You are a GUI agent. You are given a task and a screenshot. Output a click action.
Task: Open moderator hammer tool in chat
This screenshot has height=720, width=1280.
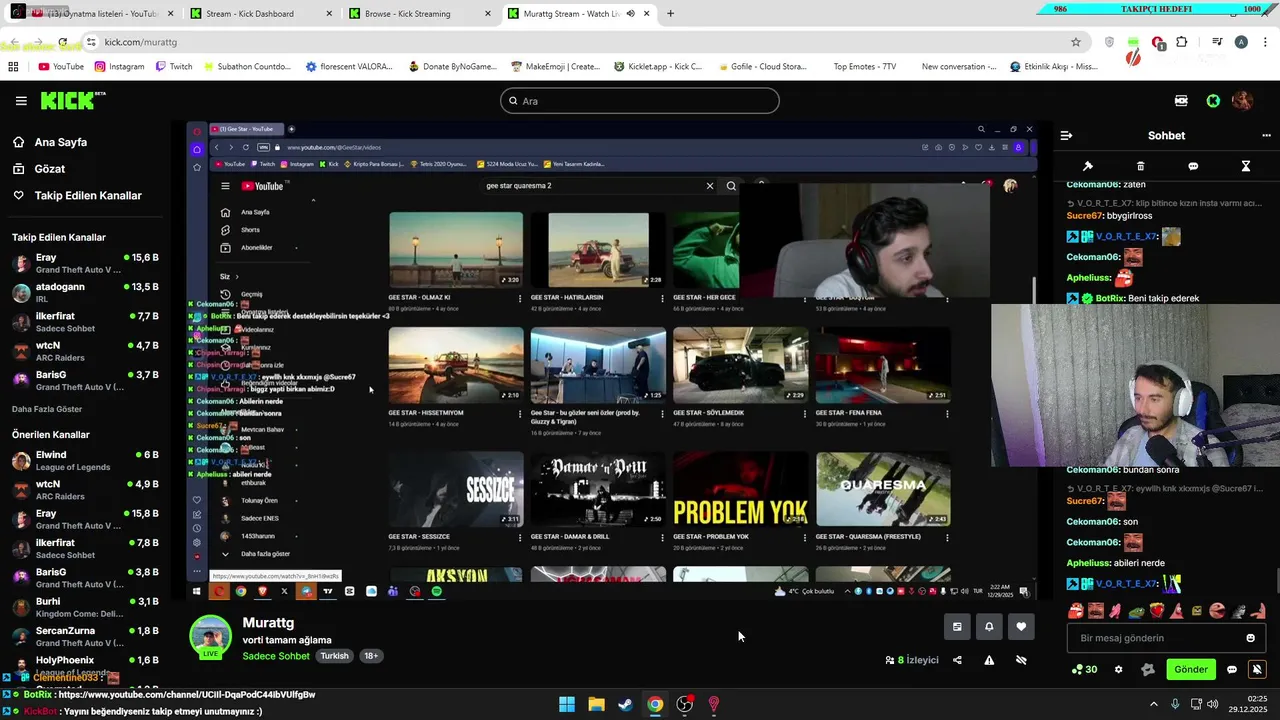click(1088, 166)
